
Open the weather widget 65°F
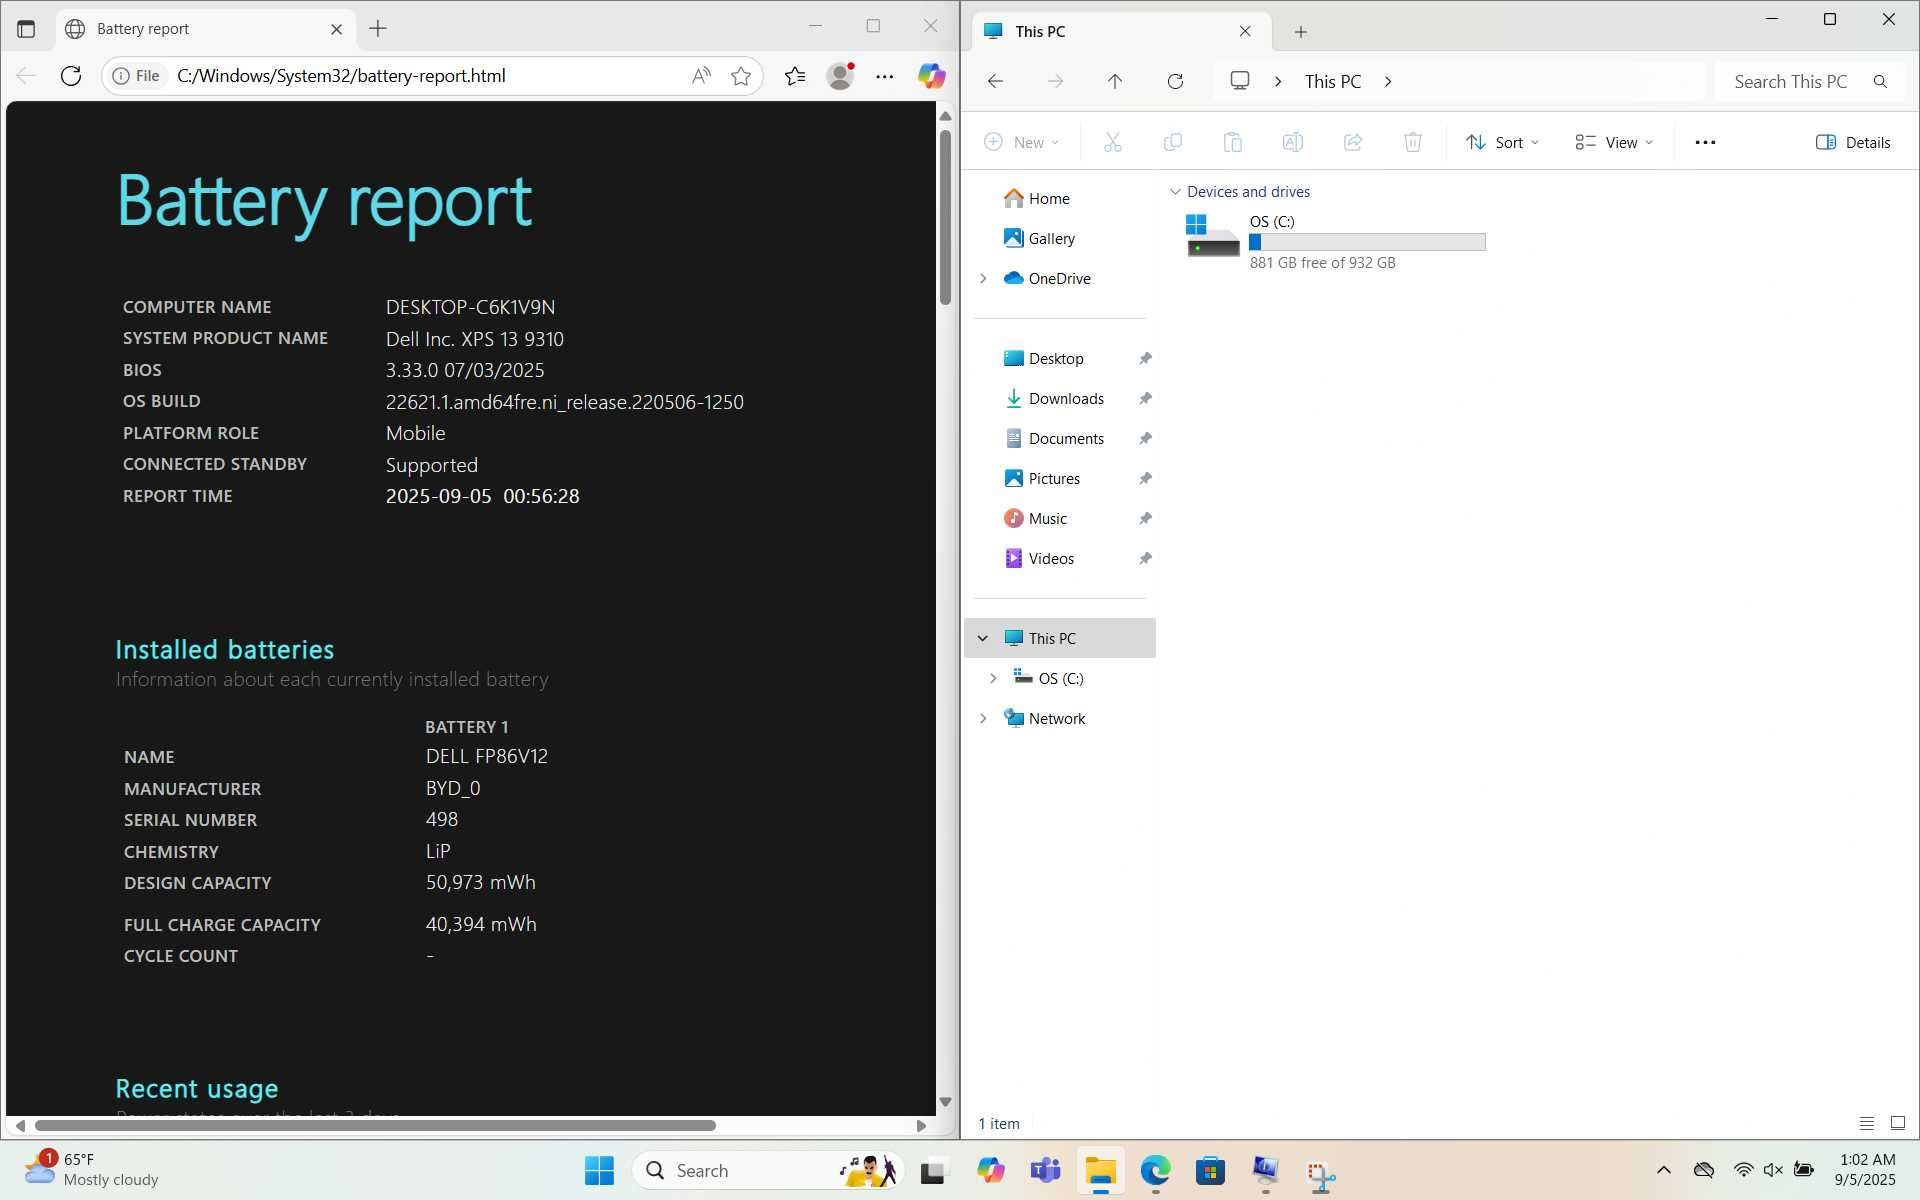tap(92, 1170)
